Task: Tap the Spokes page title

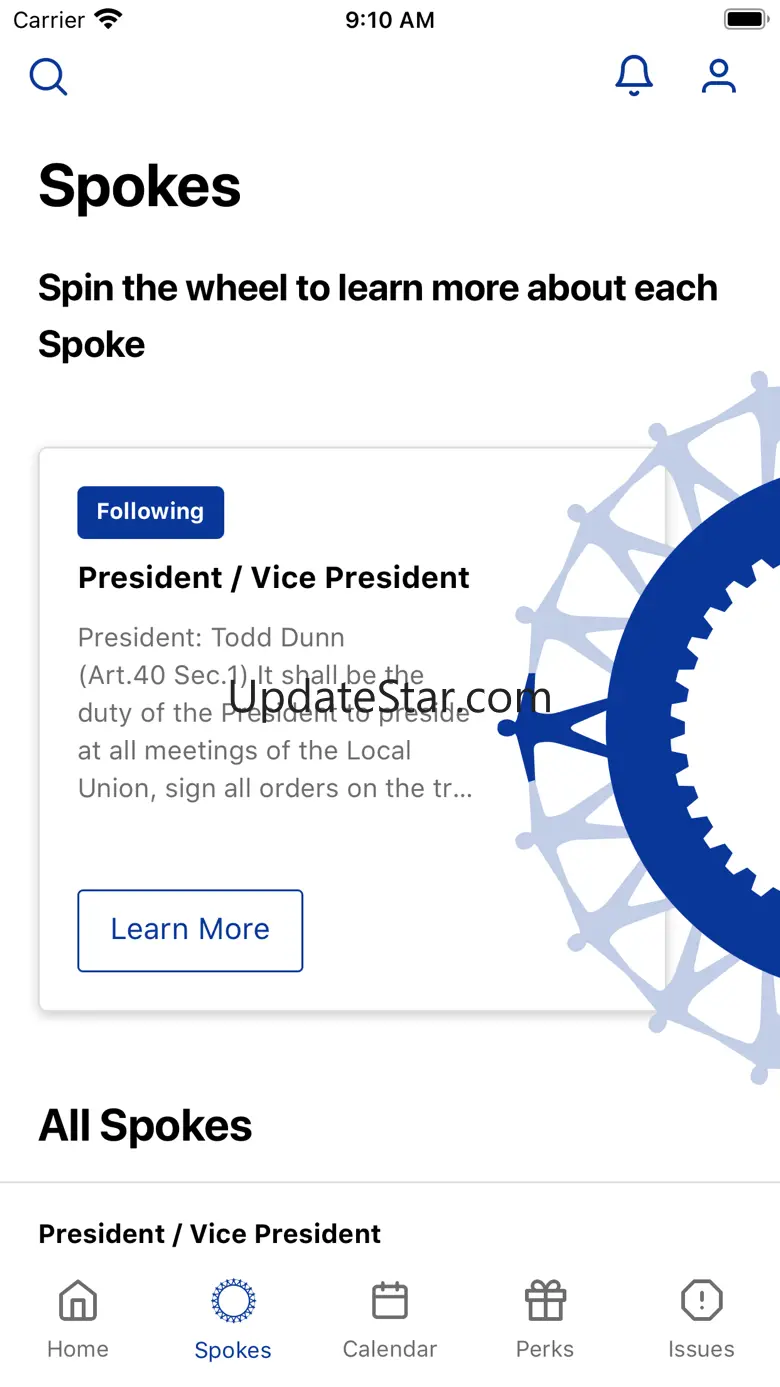Action: point(140,187)
